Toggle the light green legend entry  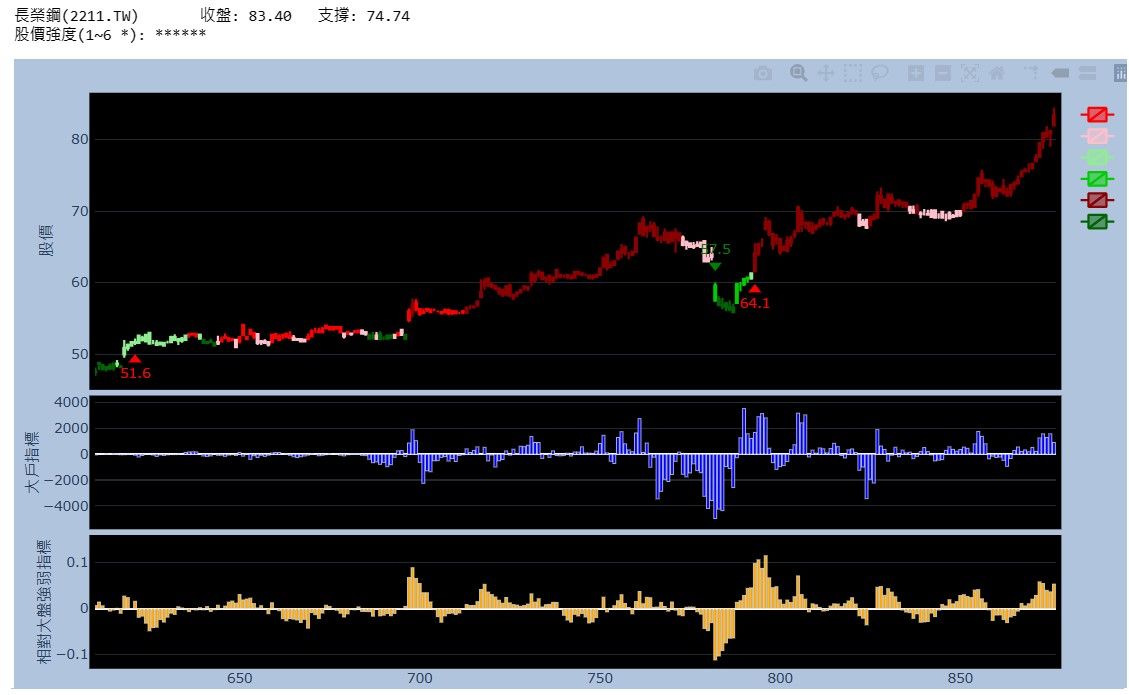click(x=1097, y=157)
